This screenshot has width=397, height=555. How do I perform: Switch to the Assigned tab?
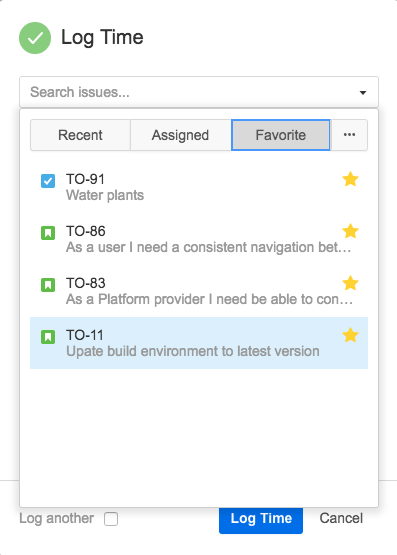[180, 135]
